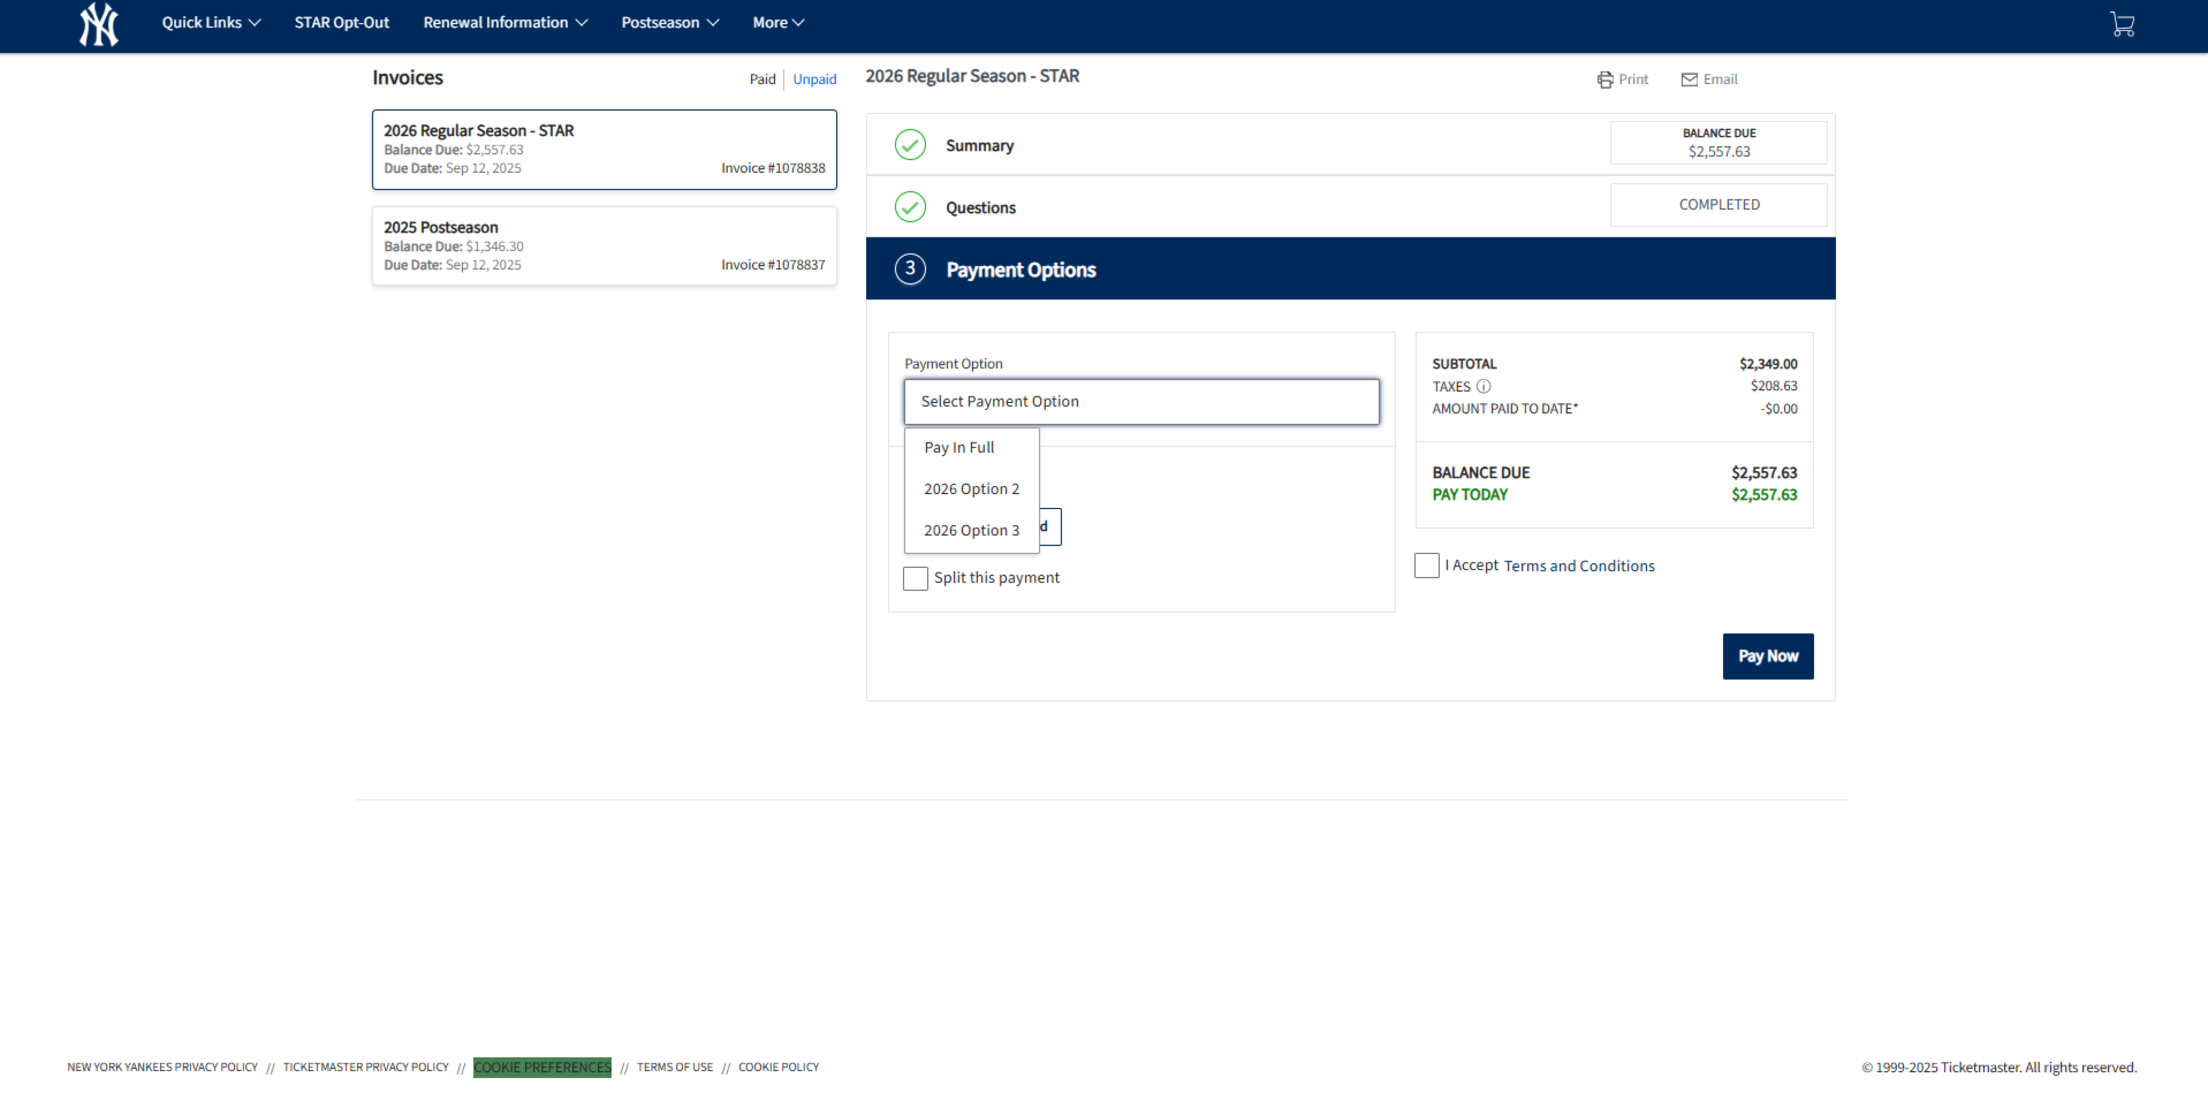The image size is (2208, 1093).
Task: Click STAR Opt-Out in the navigation
Action: pos(341,22)
